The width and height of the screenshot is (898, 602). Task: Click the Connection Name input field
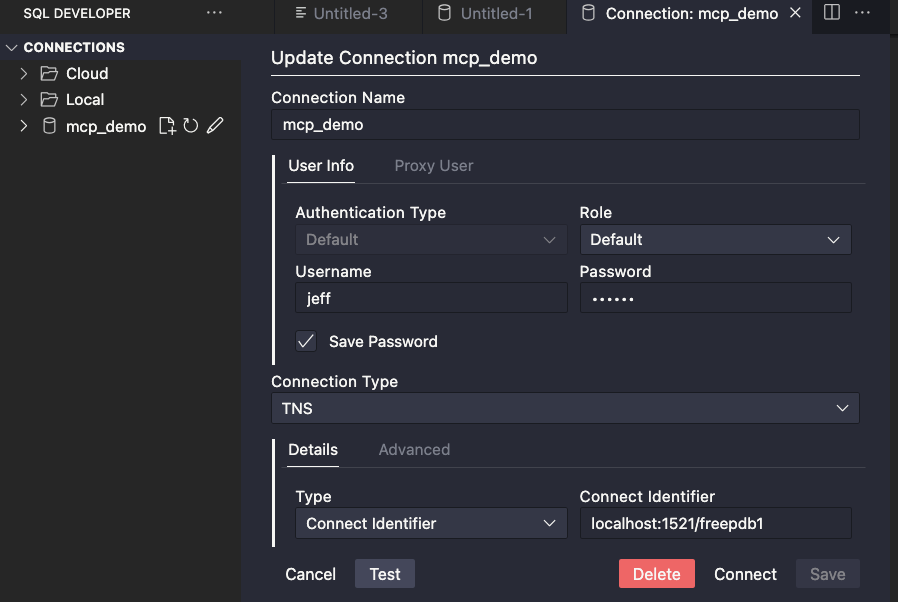click(x=565, y=125)
